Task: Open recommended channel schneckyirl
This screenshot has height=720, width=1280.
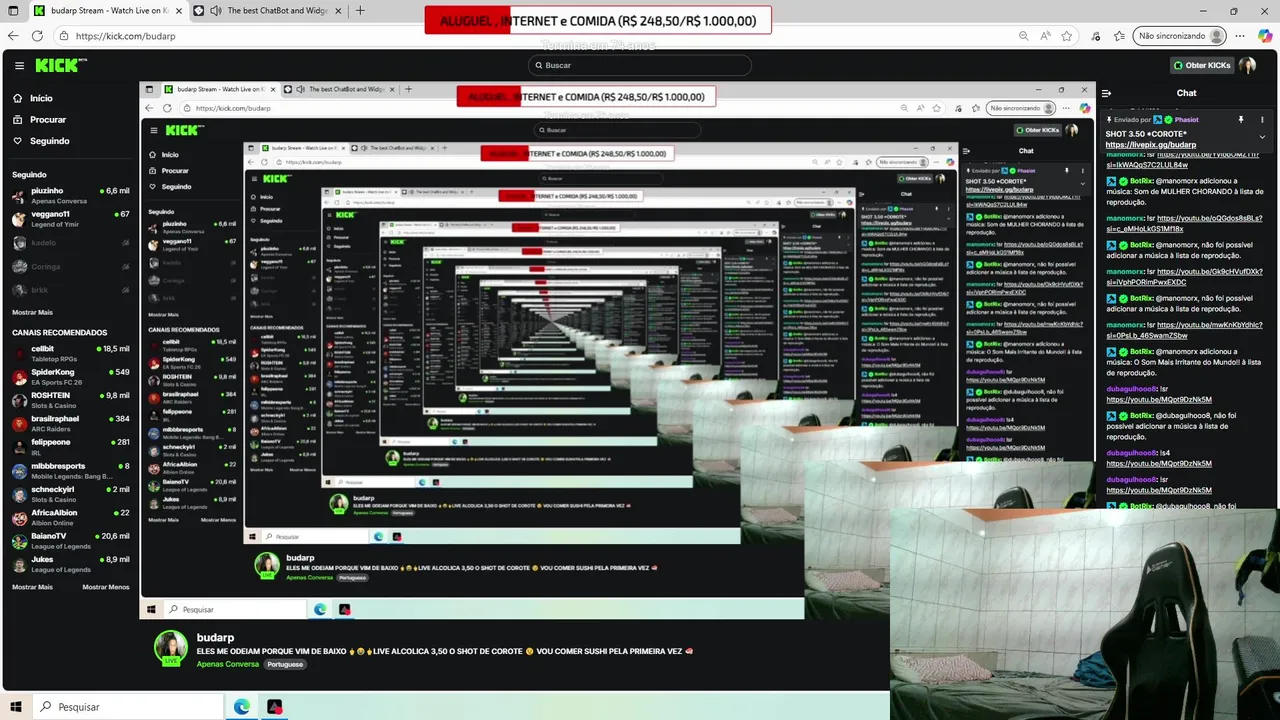Action: pos(71,494)
